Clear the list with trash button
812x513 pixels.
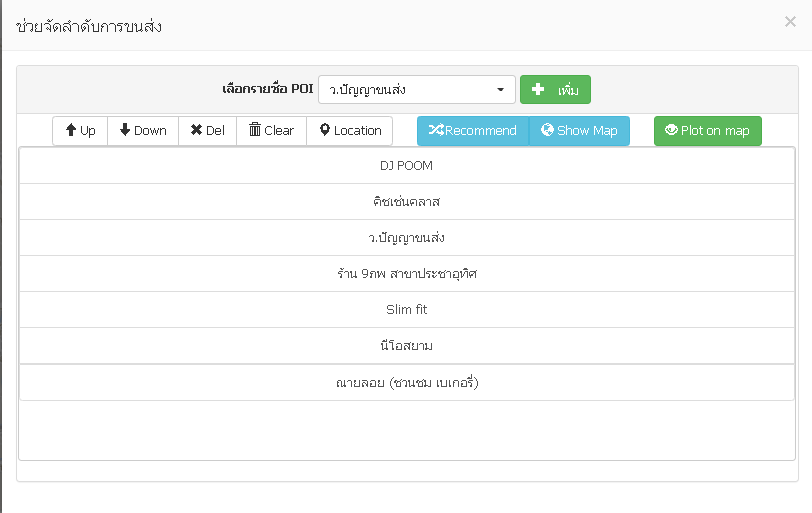coord(271,130)
